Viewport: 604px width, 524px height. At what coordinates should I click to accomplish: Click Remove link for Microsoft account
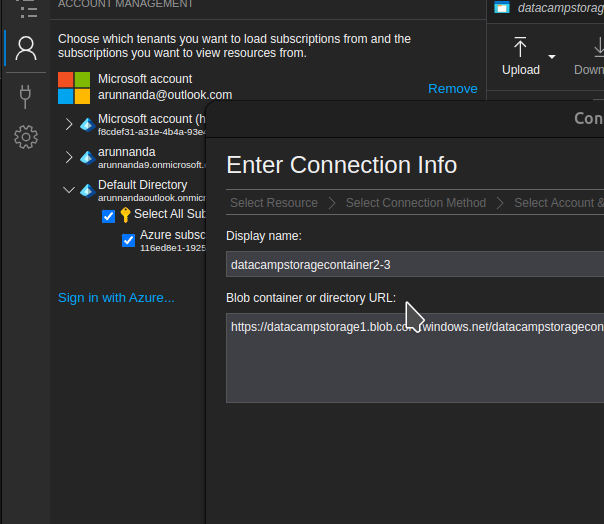point(452,88)
